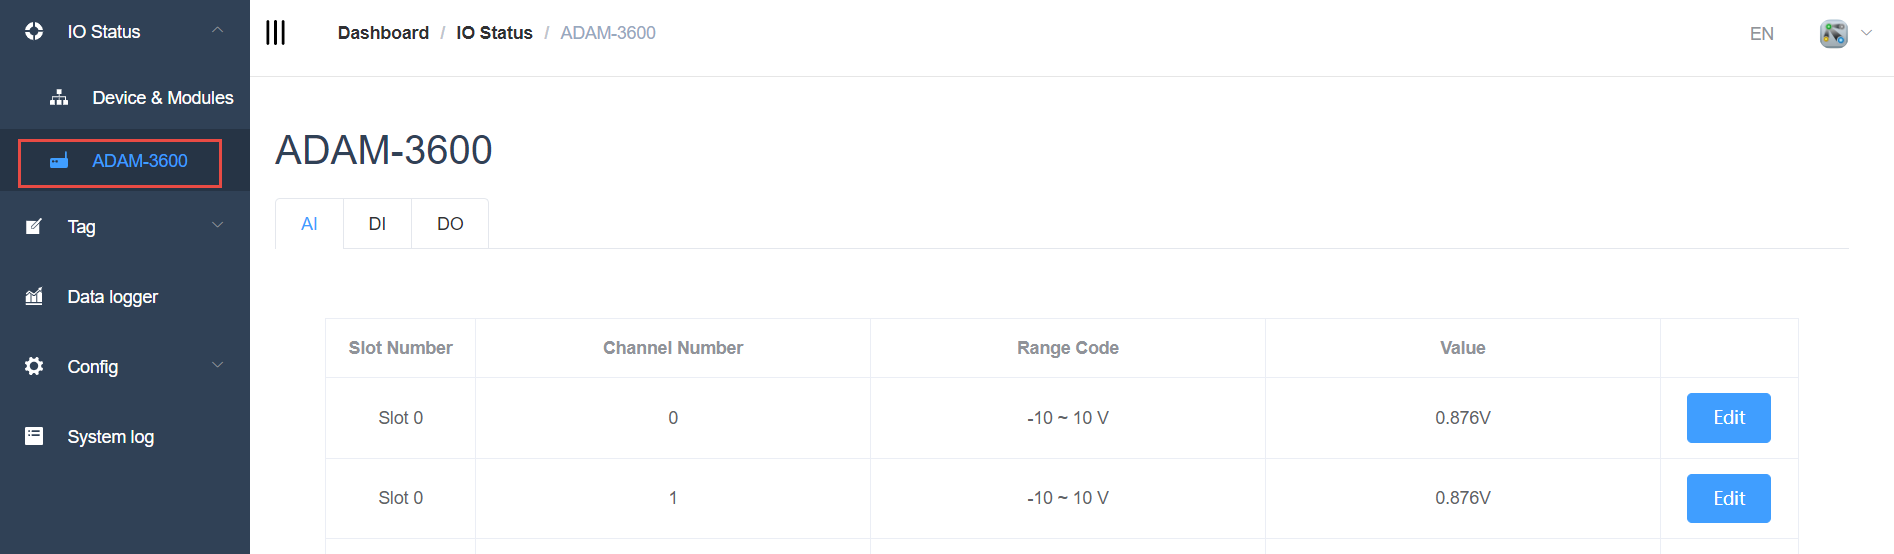Click the System log list icon
Screen dimensions: 1894x554
[34, 436]
